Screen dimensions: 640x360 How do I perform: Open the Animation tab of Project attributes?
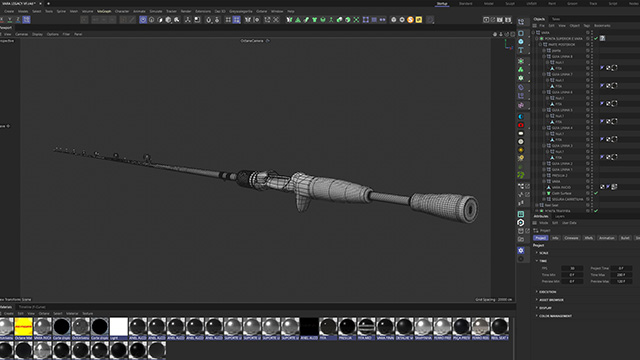(607, 238)
